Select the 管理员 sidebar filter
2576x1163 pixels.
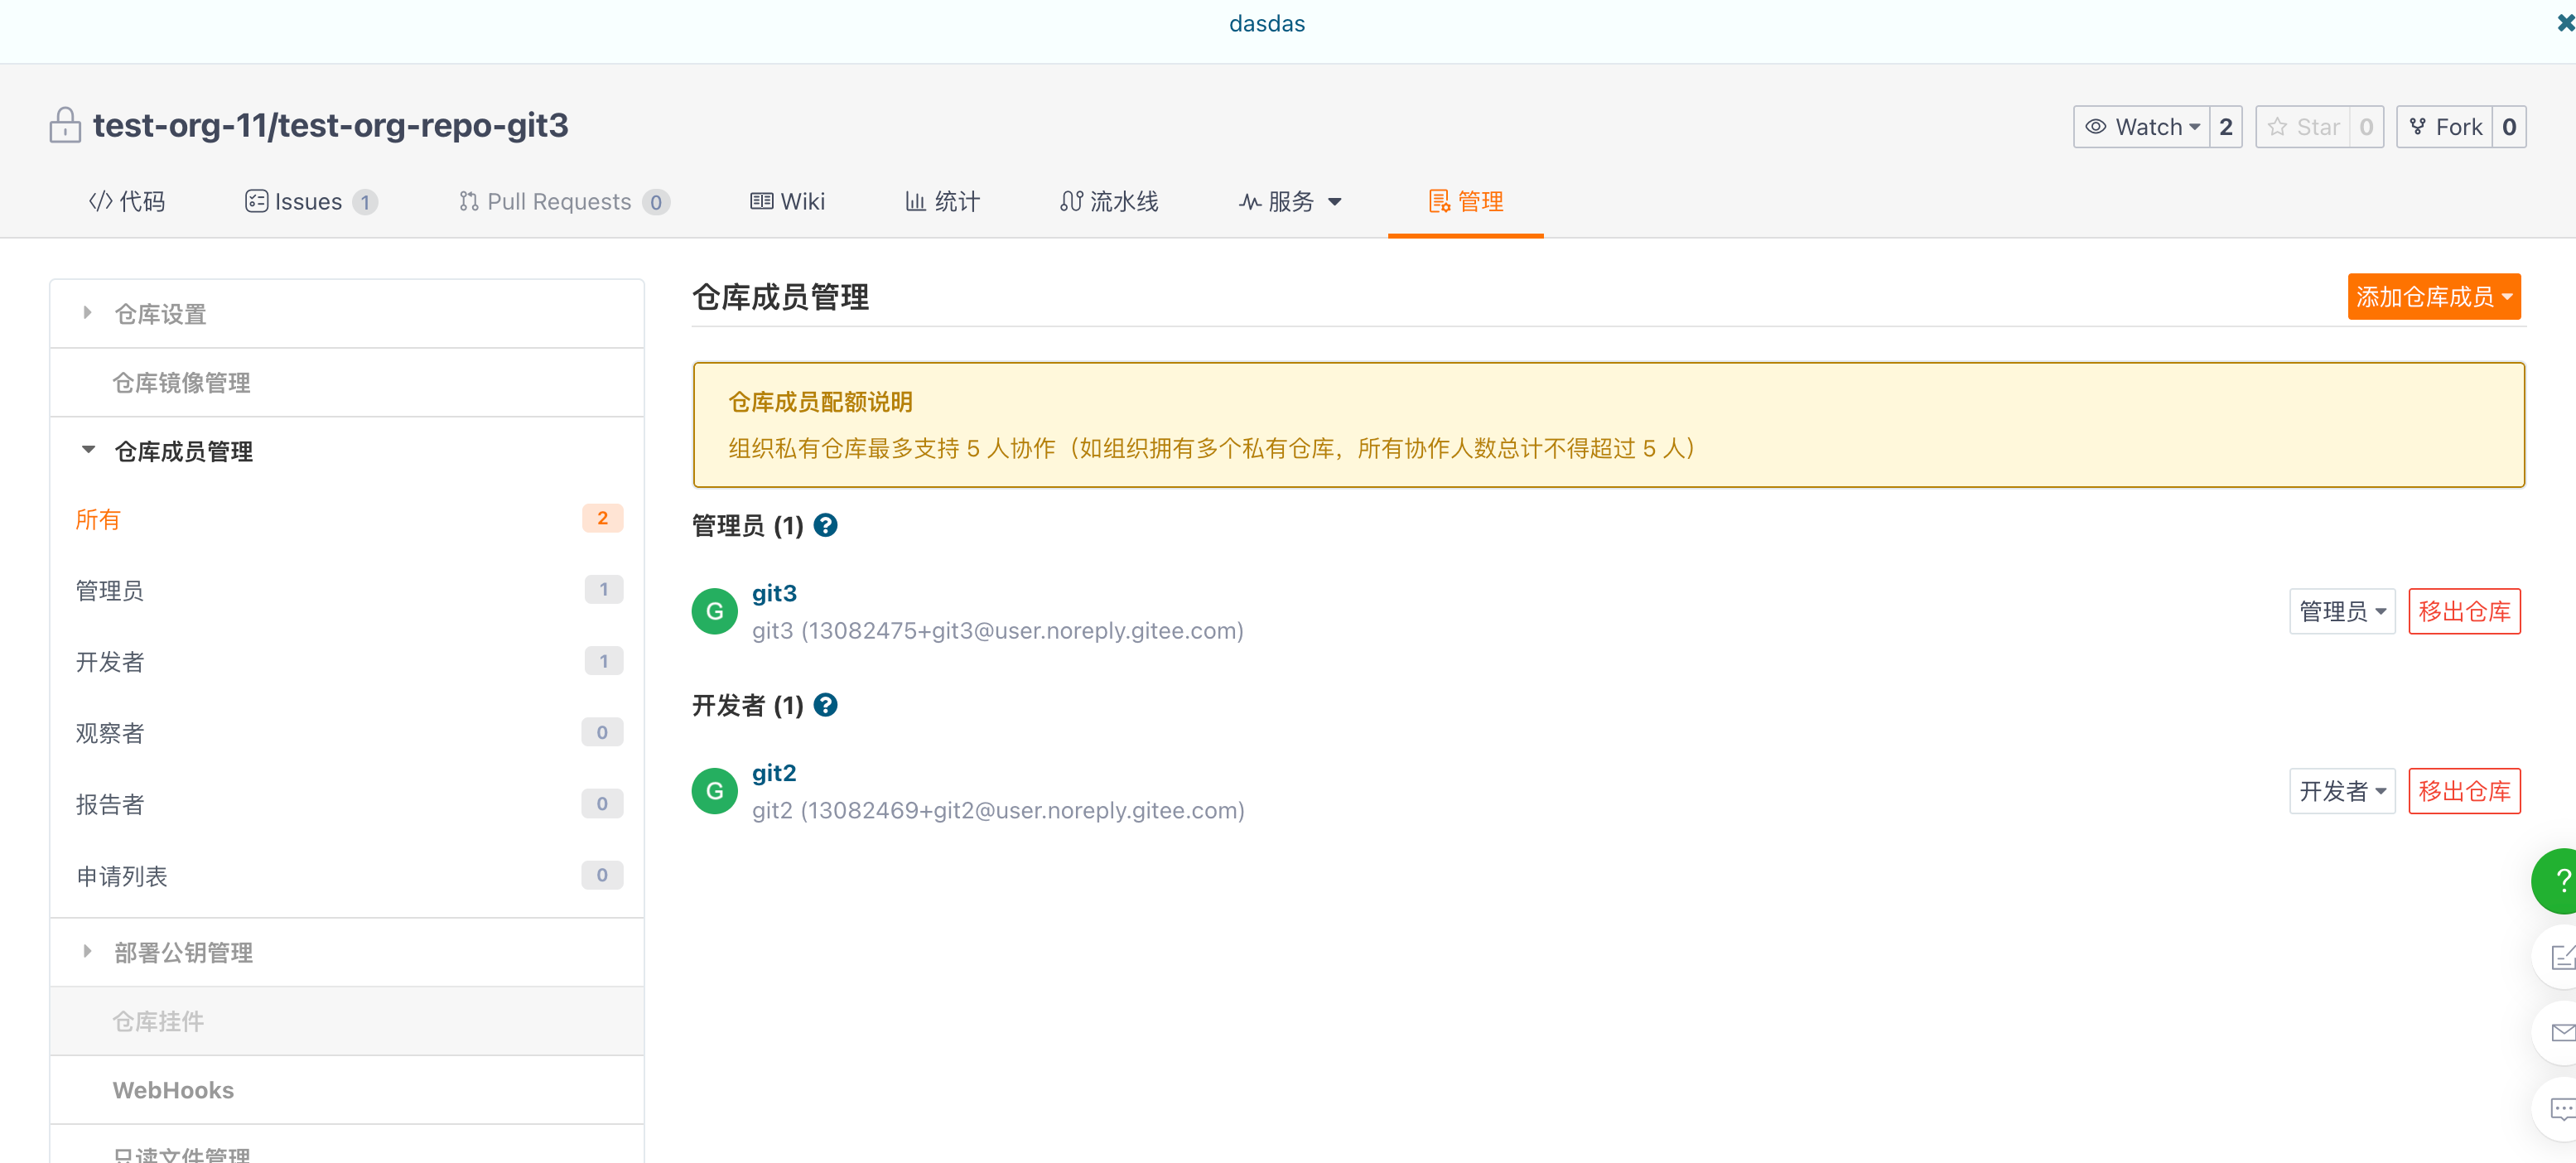[346, 590]
